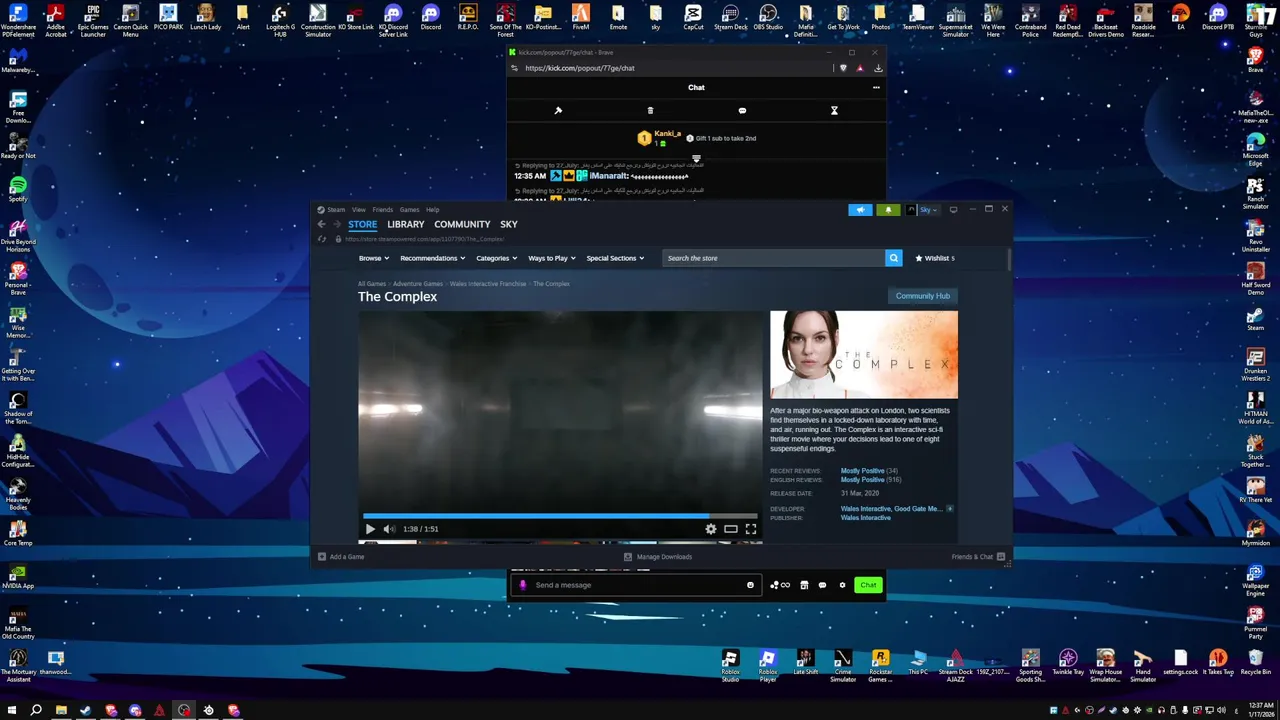Open Friends & Chat in Steam

click(x=978, y=557)
